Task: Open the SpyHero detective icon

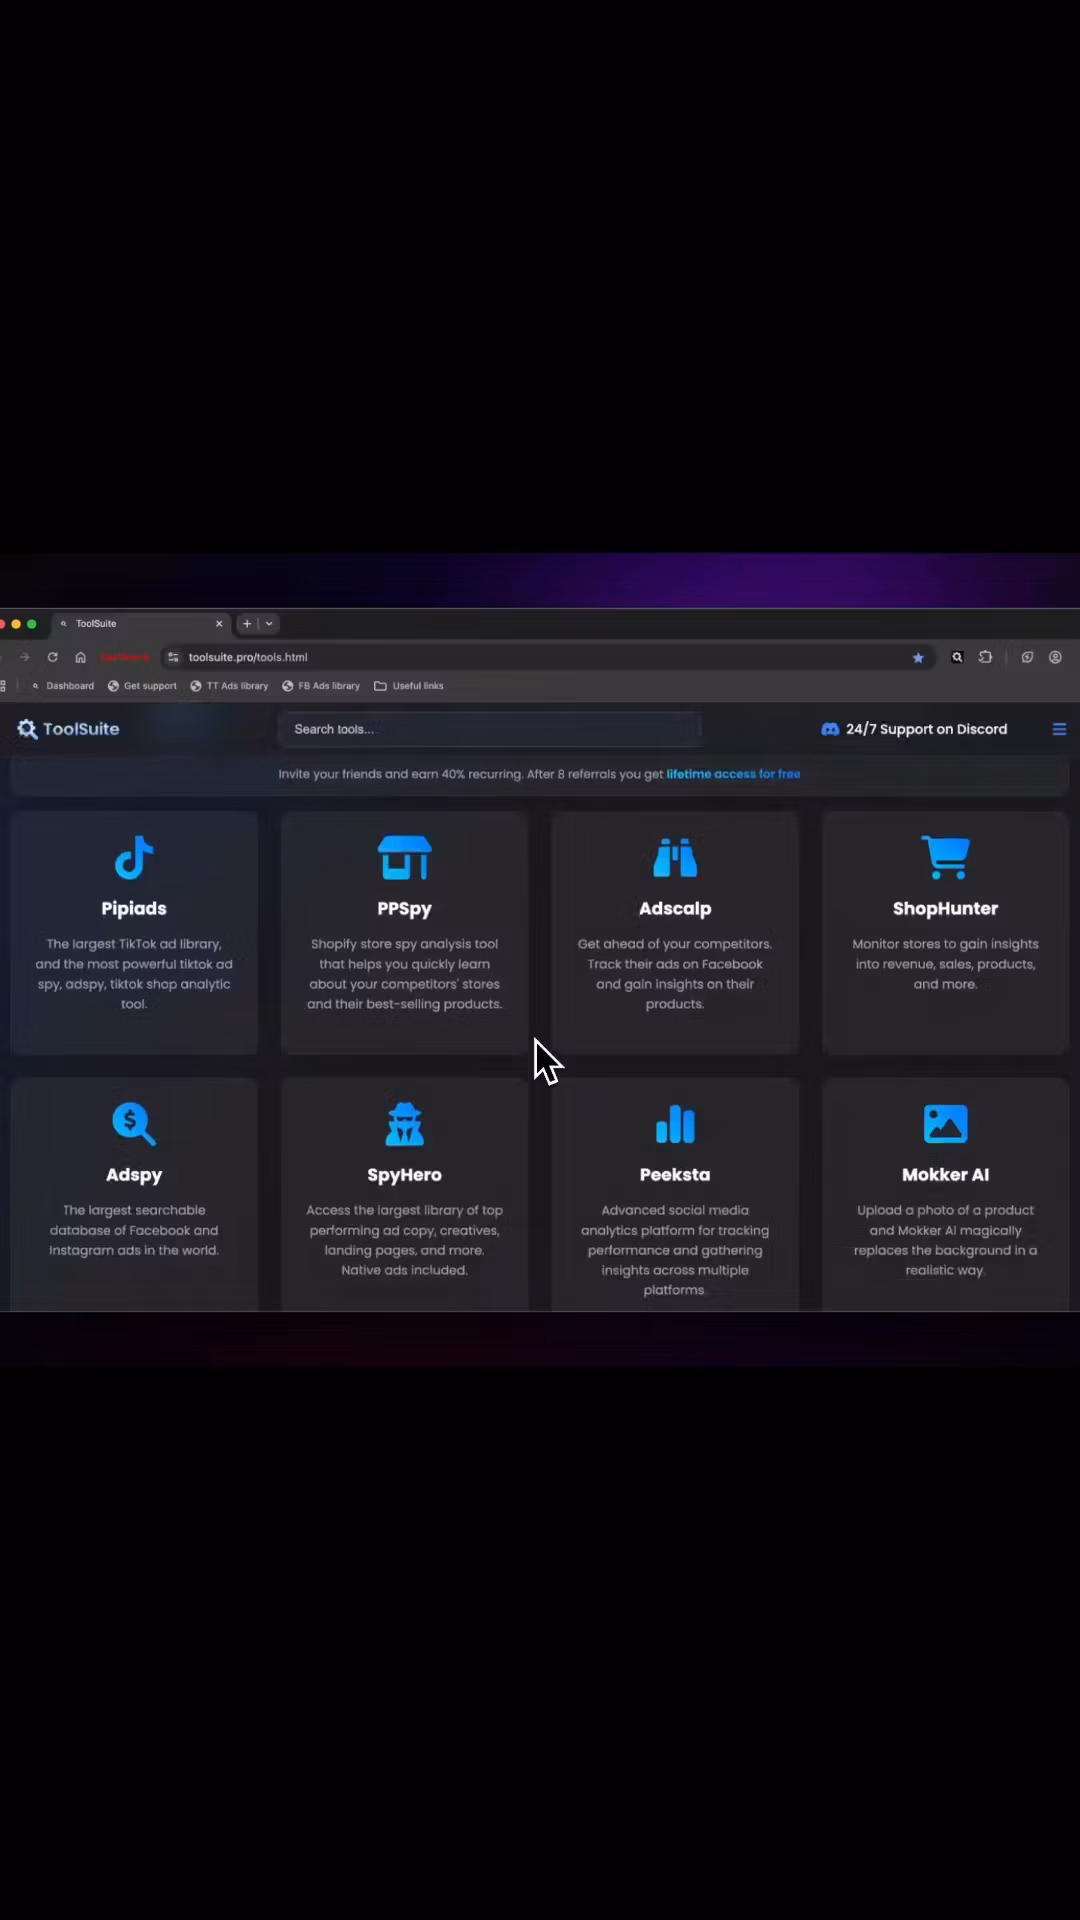Action: coord(404,1123)
